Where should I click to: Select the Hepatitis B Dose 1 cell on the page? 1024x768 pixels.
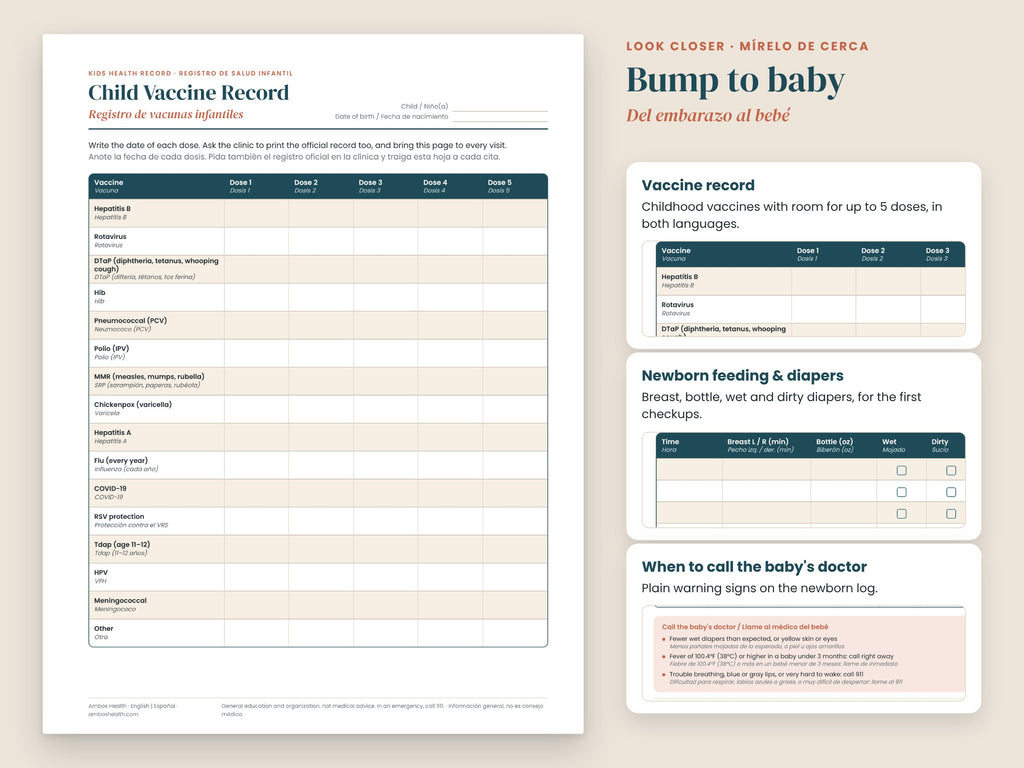256,213
